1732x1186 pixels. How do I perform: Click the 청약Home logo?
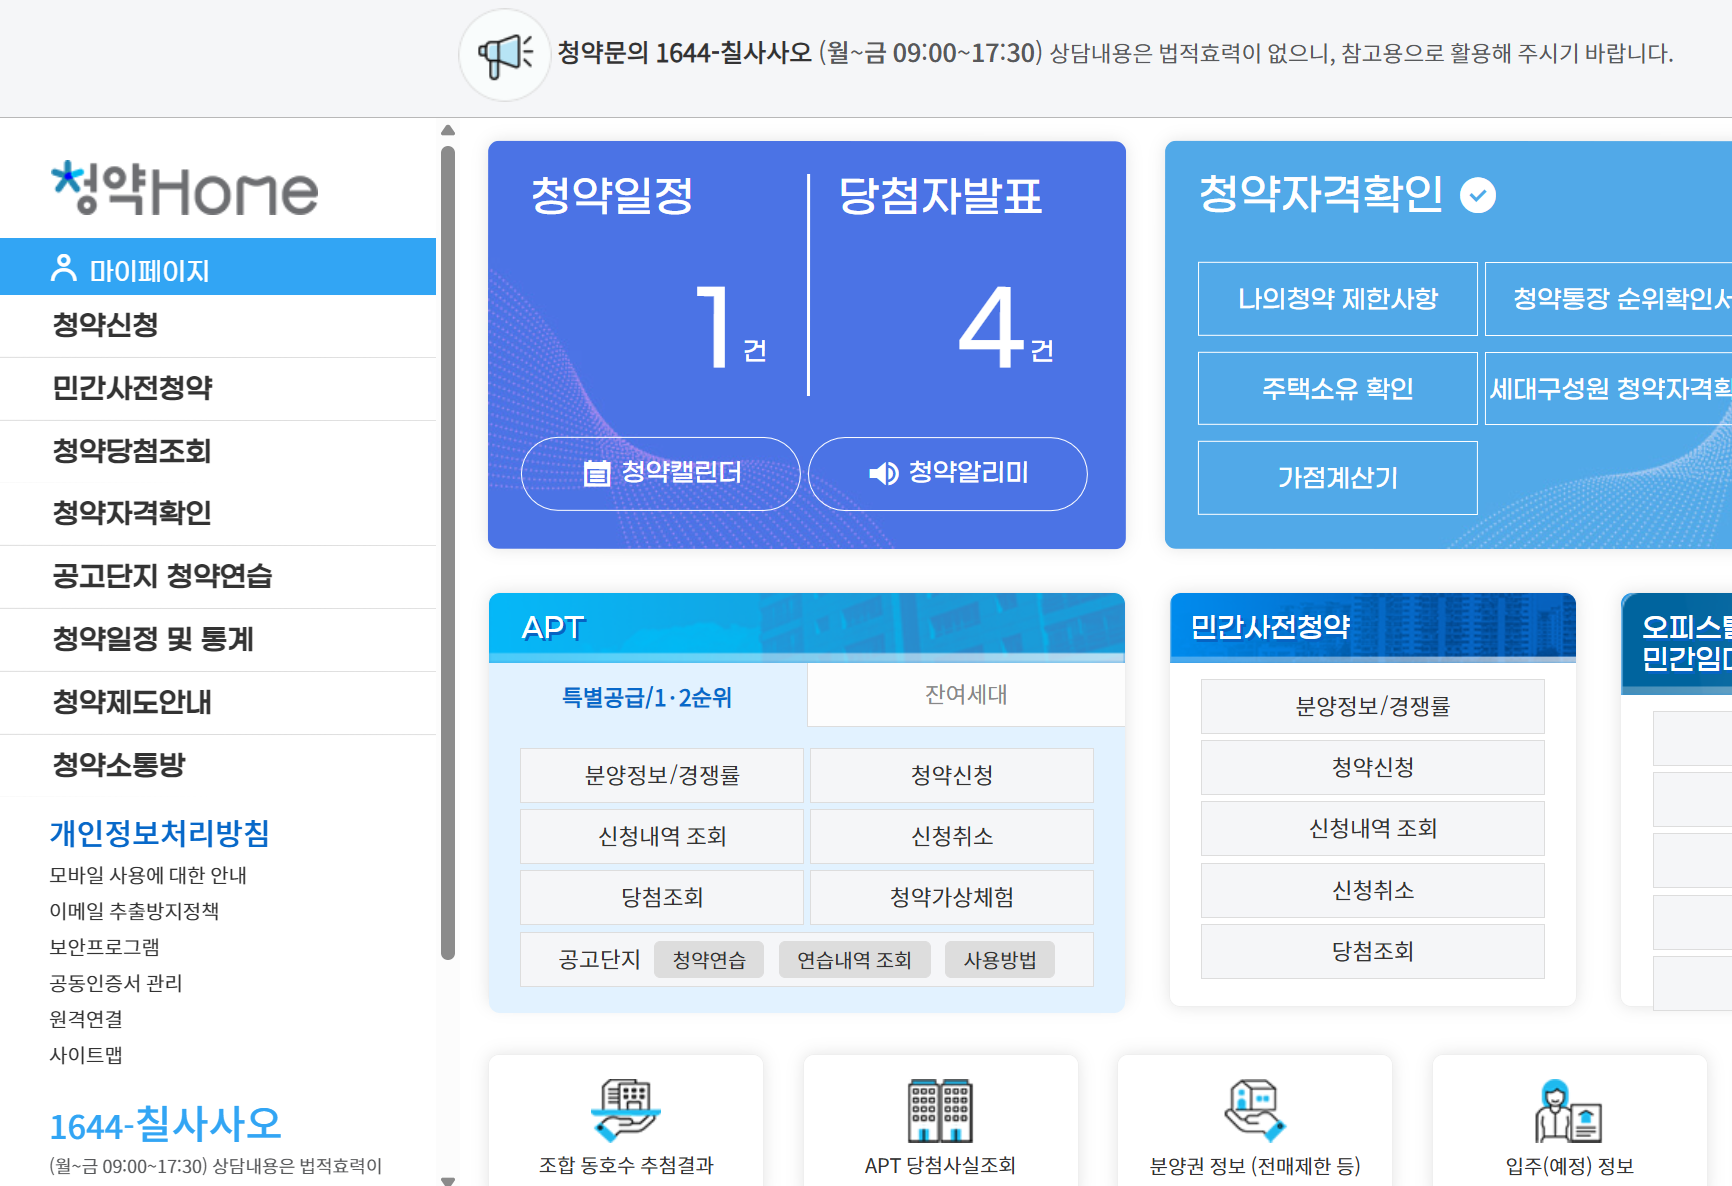pyautogui.click(x=186, y=188)
